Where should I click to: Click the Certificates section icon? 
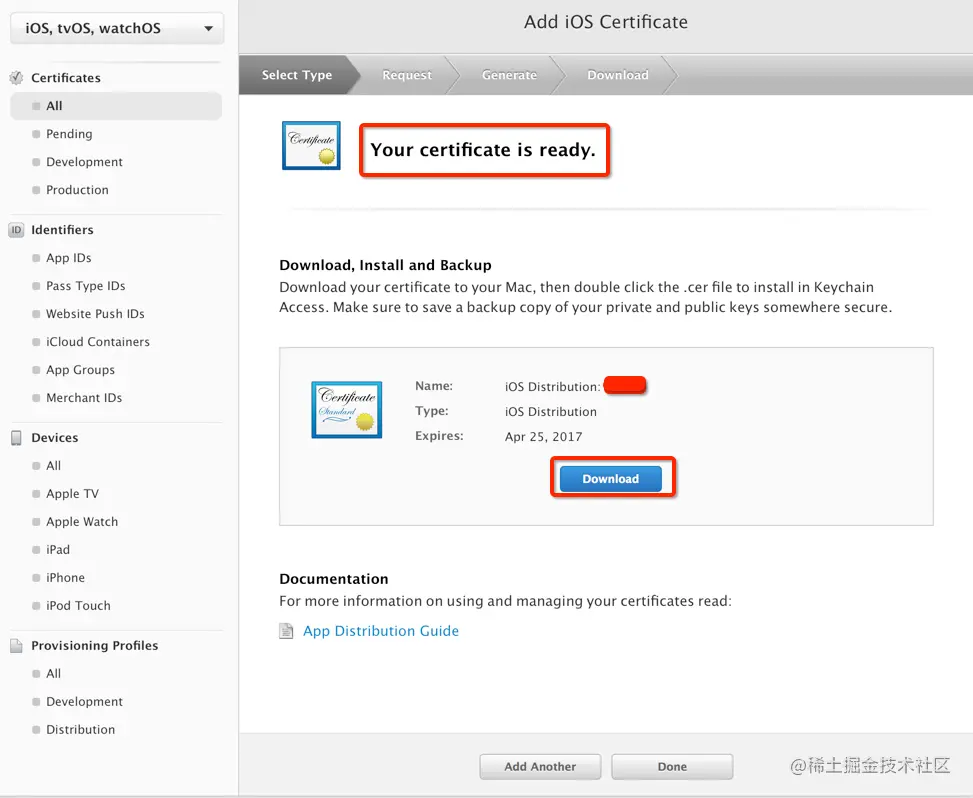pyautogui.click(x=17, y=78)
